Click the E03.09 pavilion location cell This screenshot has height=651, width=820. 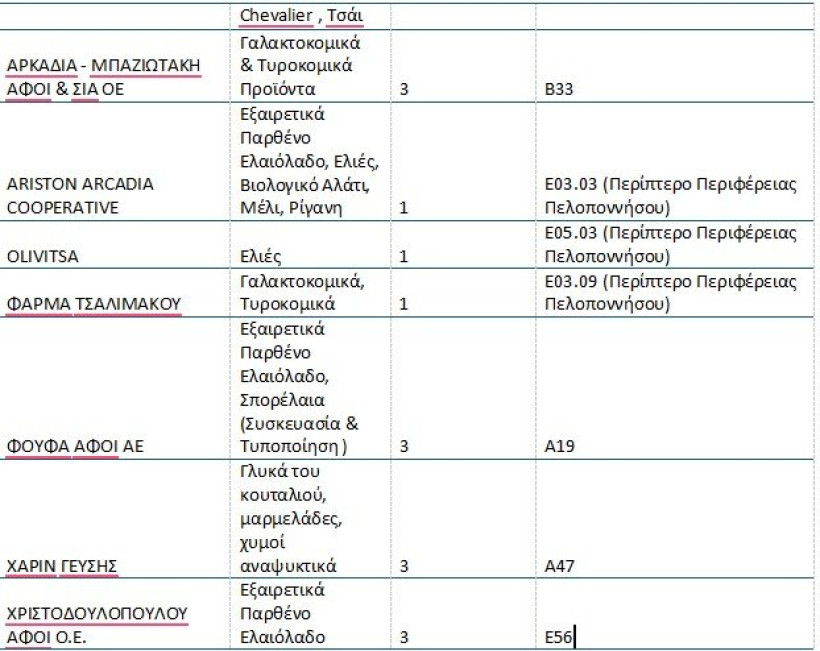[670, 292]
